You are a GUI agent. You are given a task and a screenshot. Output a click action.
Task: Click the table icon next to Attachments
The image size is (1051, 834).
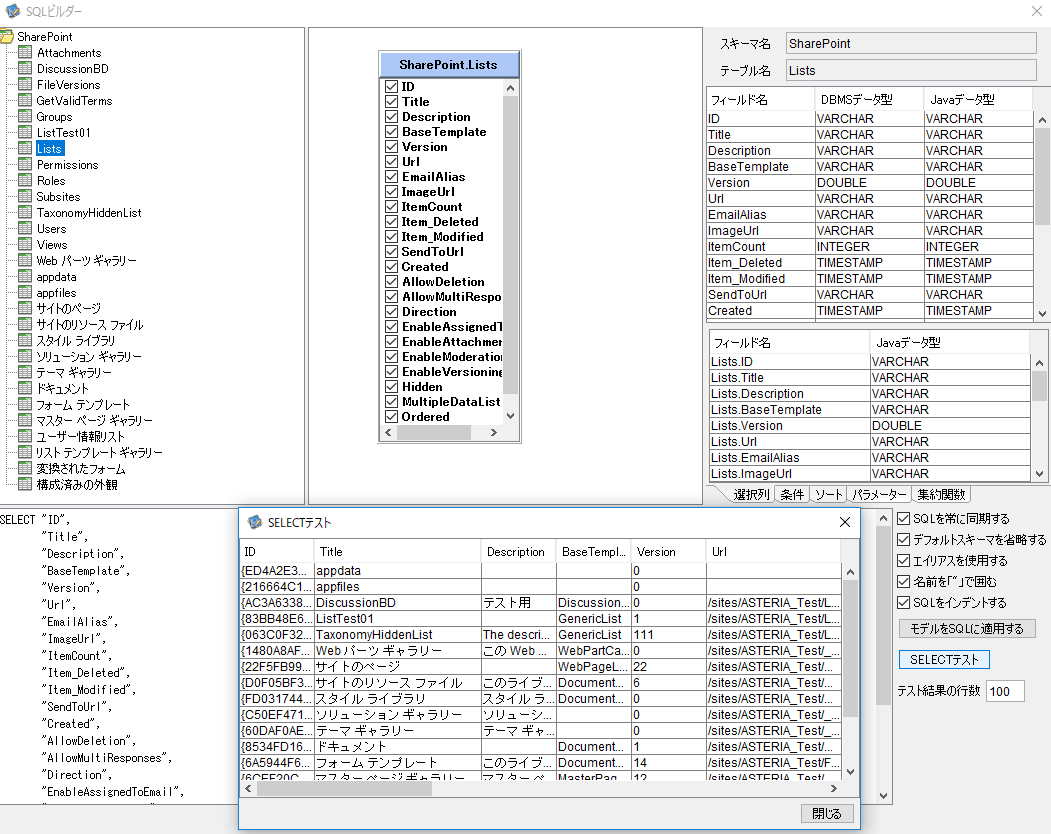click(x=25, y=53)
